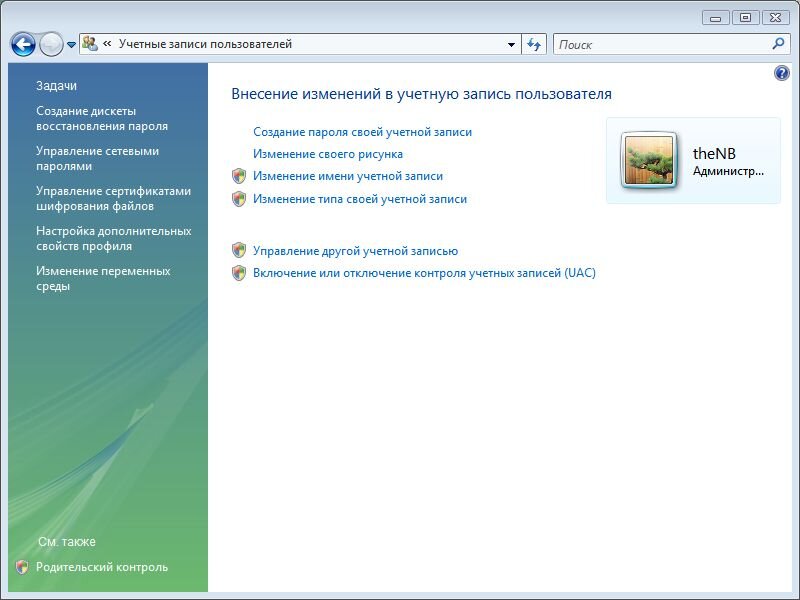Open 'Настройка дополнительных свойств профиля'

click(114, 238)
